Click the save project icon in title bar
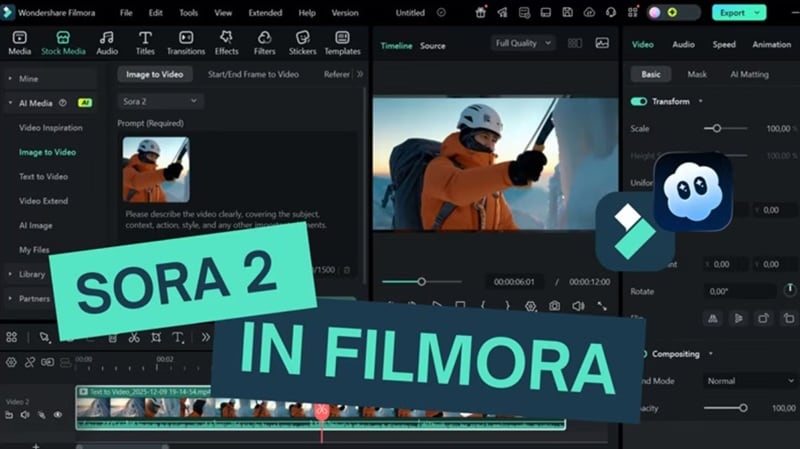This screenshot has height=449, width=800. tap(567, 13)
